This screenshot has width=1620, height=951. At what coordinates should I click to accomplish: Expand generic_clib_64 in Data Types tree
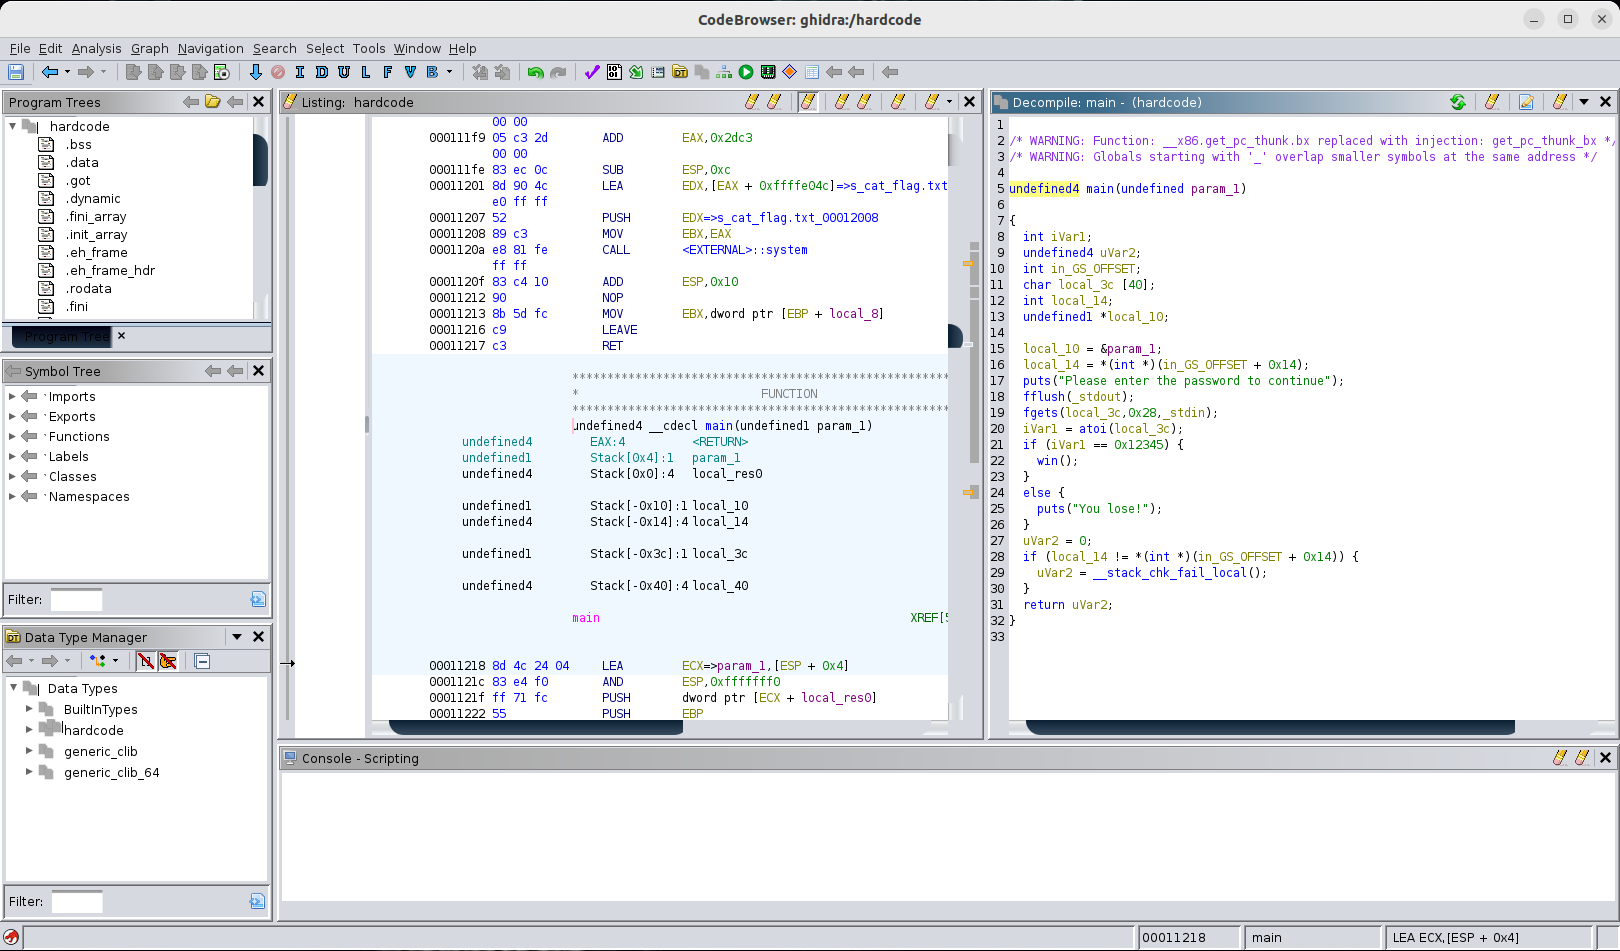29,772
